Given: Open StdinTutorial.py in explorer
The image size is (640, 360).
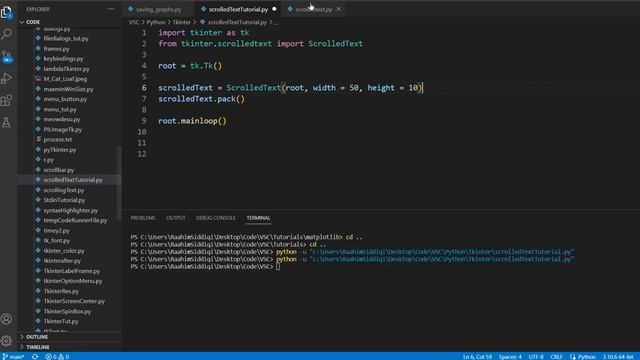Looking at the screenshot, I should coord(64,200).
